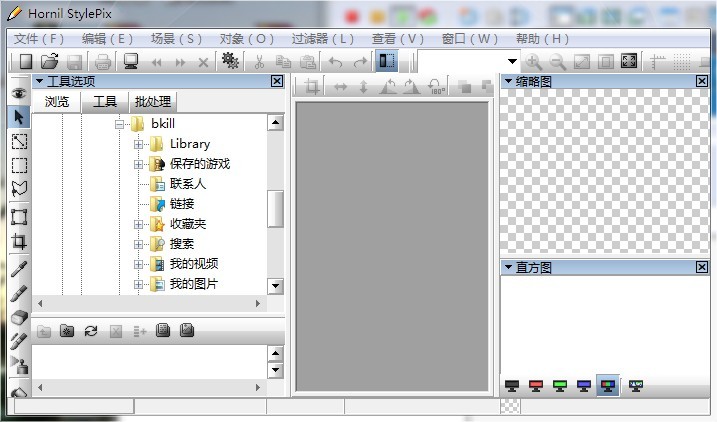
Task: Select the Rectangle marquee selection tool
Action: pyautogui.click(x=19, y=165)
